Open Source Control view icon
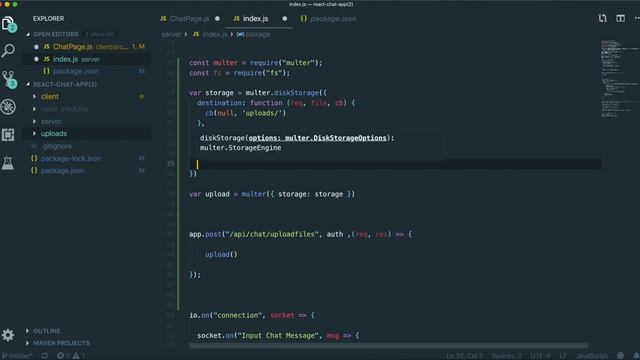The image size is (640, 360). (8, 78)
